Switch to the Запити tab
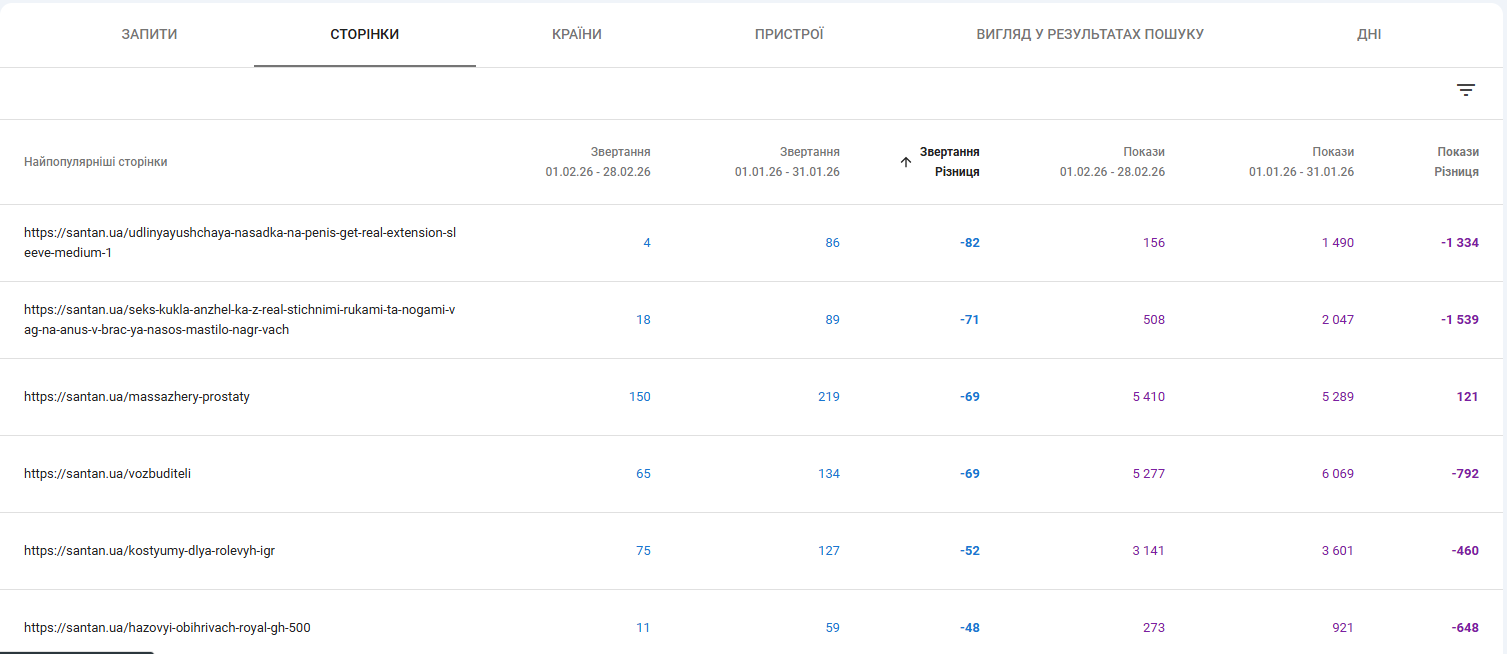 point(149,34)
